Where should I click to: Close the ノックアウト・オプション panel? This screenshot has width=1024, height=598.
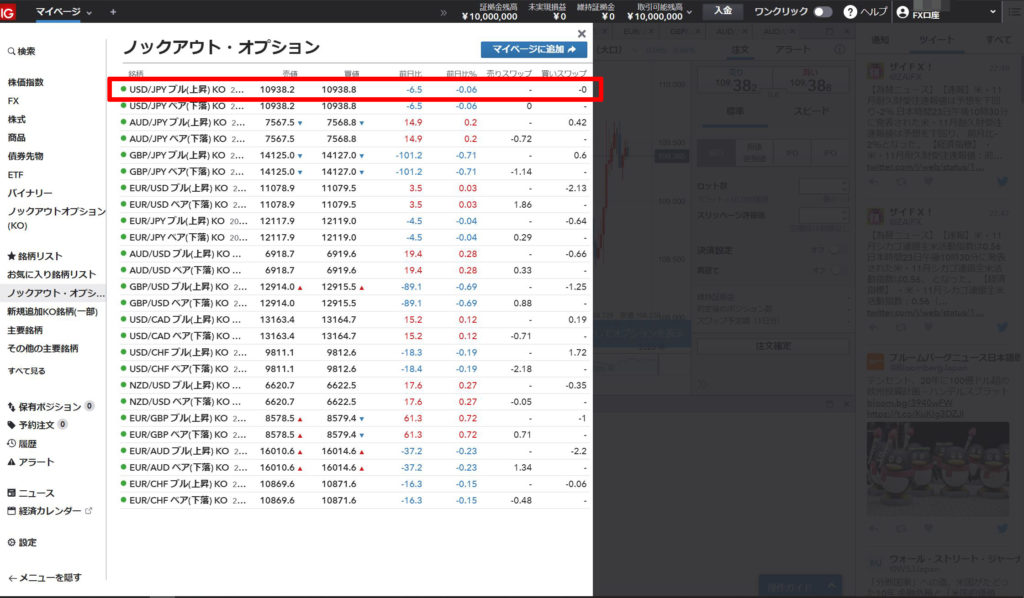(581, 33)
